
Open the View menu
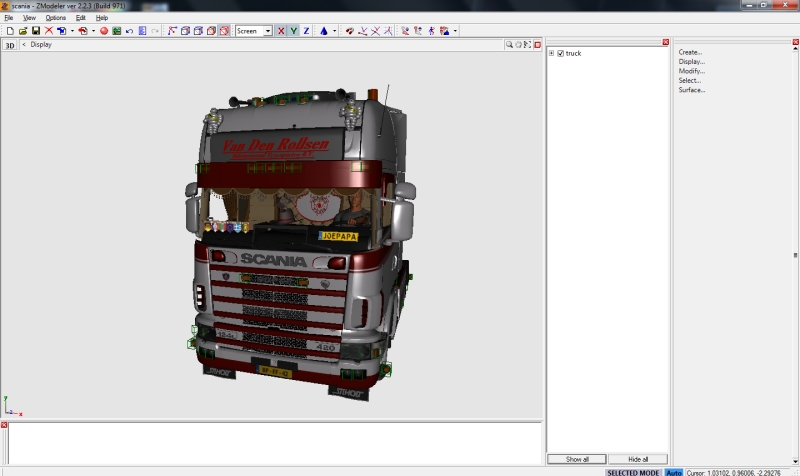coord(29,18)
